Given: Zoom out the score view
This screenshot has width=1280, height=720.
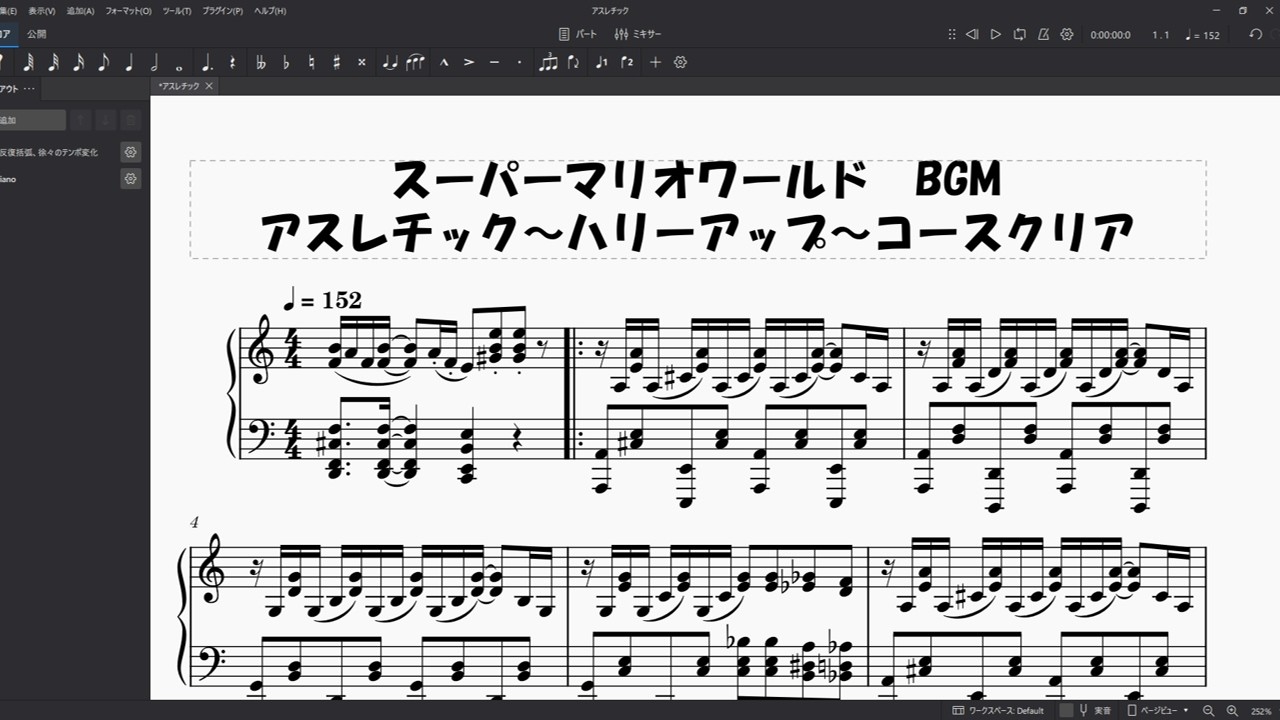Looking at the screenshot, I should click(1208, 710).
